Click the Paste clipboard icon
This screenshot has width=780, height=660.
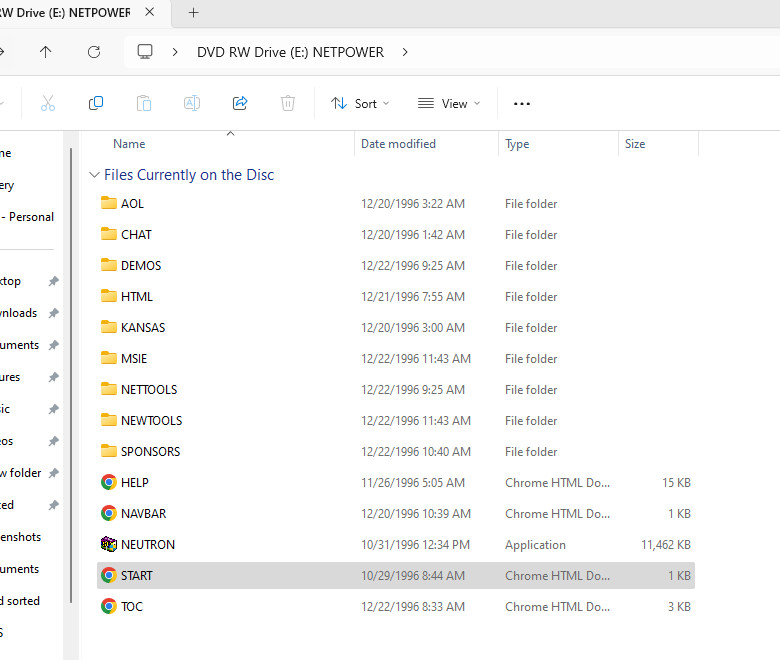point(144,103)
